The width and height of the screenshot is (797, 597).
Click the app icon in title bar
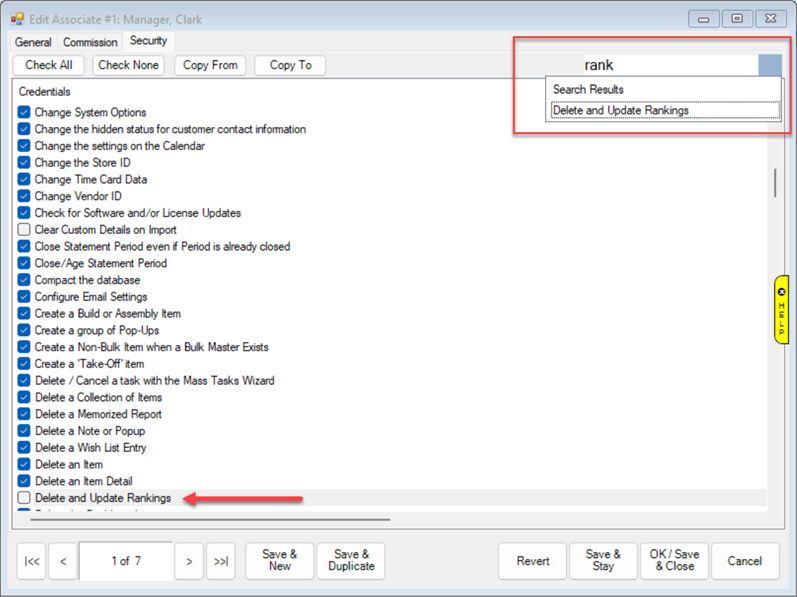pos(17,18)
